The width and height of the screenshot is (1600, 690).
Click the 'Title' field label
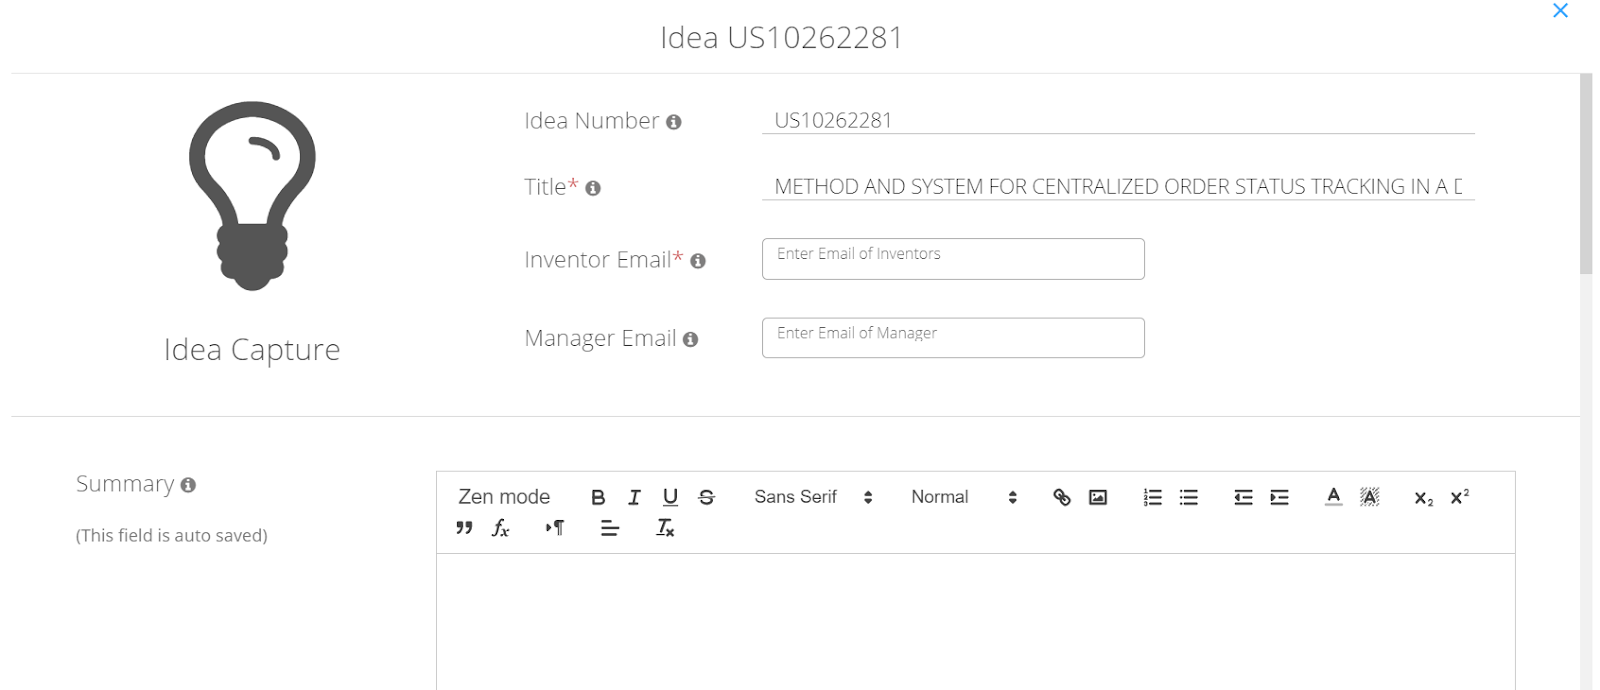(545, 187)
